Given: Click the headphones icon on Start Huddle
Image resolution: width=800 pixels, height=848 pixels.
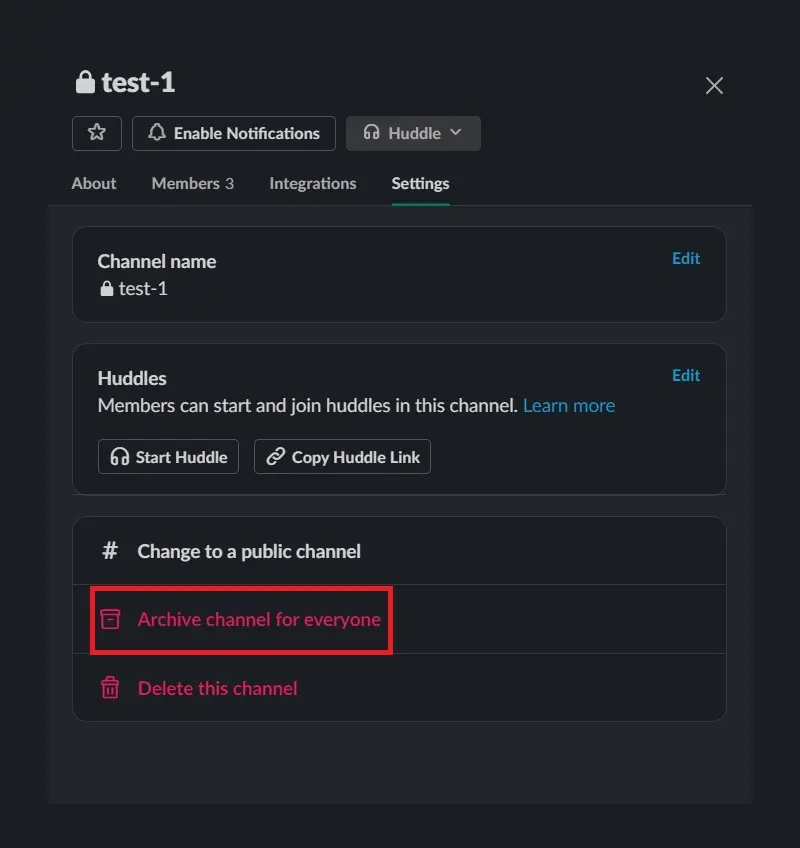Looking at the screenshot, I should [120, 457].
